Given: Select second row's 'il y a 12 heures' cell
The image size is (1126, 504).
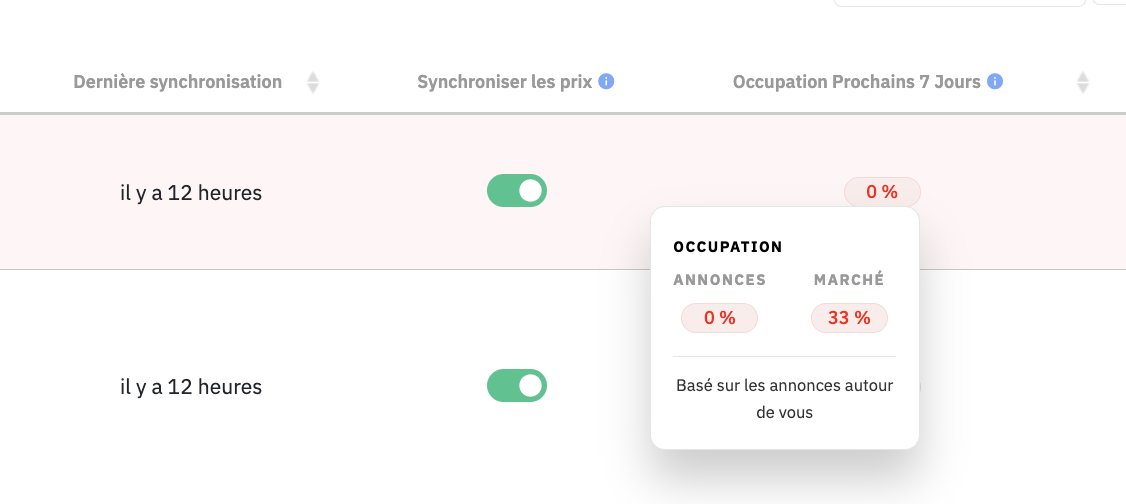Looking at the screenshot, I should point(191,387).
